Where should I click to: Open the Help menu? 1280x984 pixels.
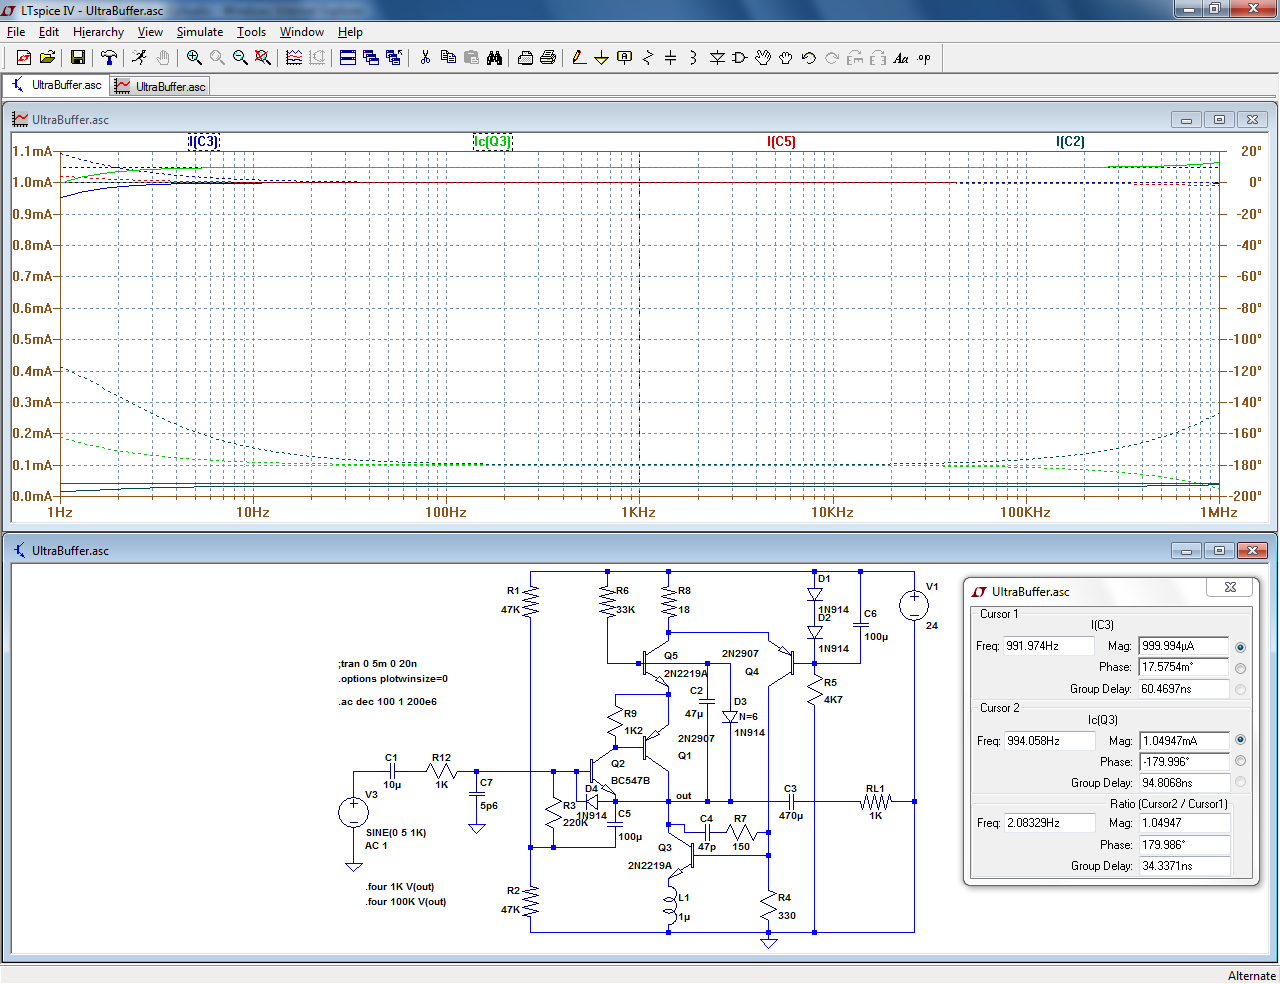[x=350, y=32]
